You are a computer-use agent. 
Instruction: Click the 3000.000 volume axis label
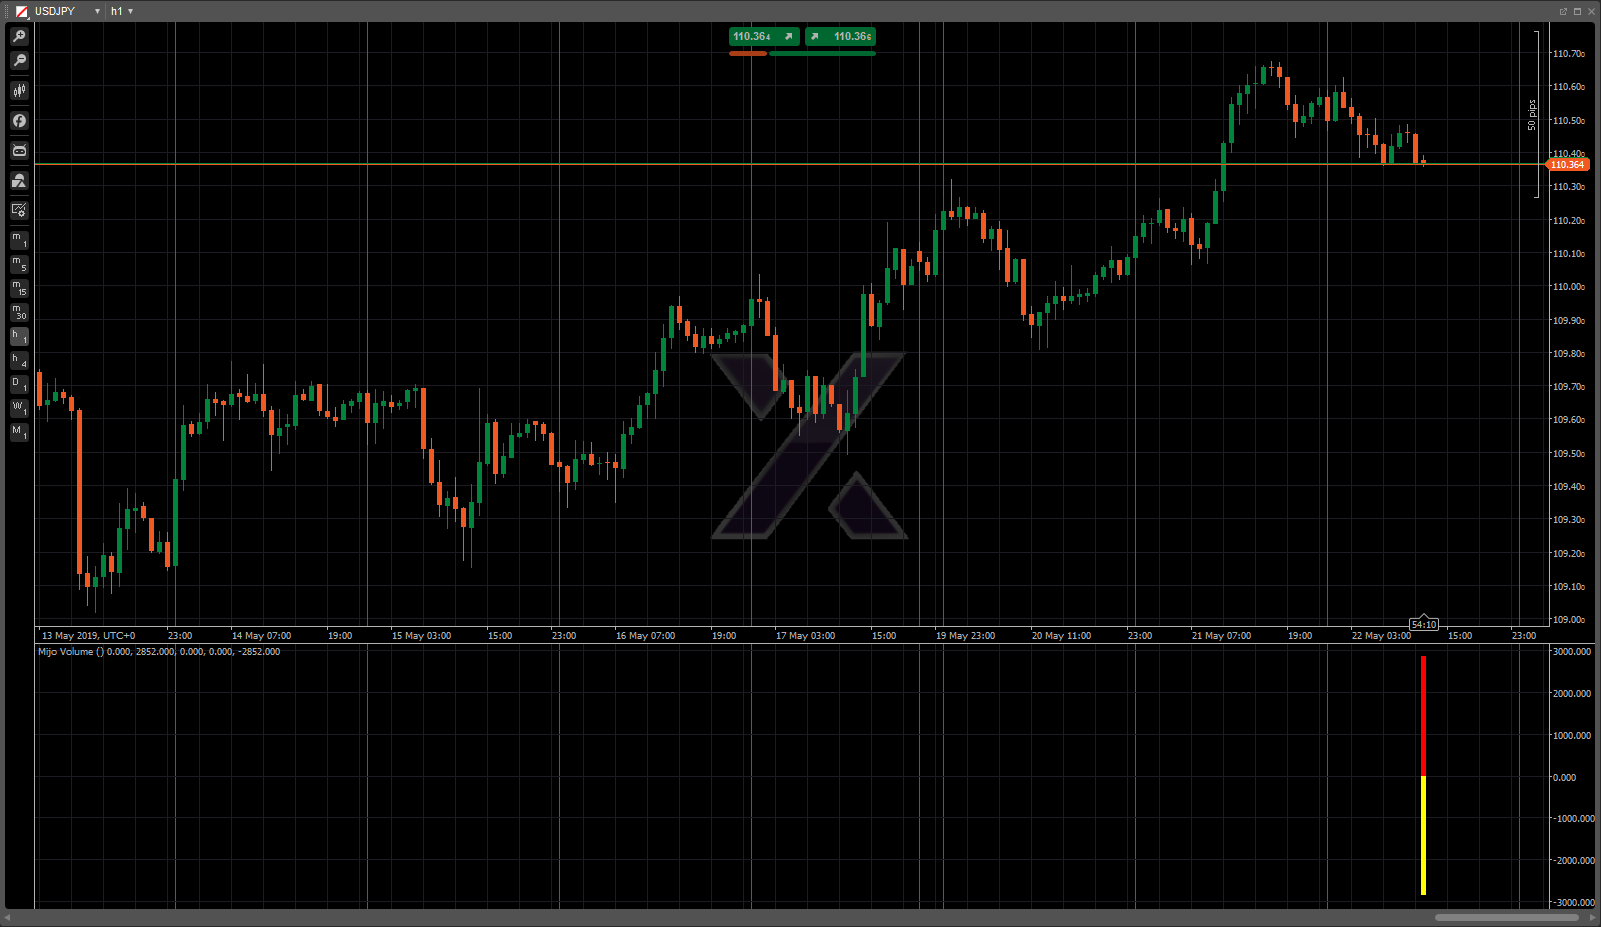pyautogui.click(x=1571, y=652)
